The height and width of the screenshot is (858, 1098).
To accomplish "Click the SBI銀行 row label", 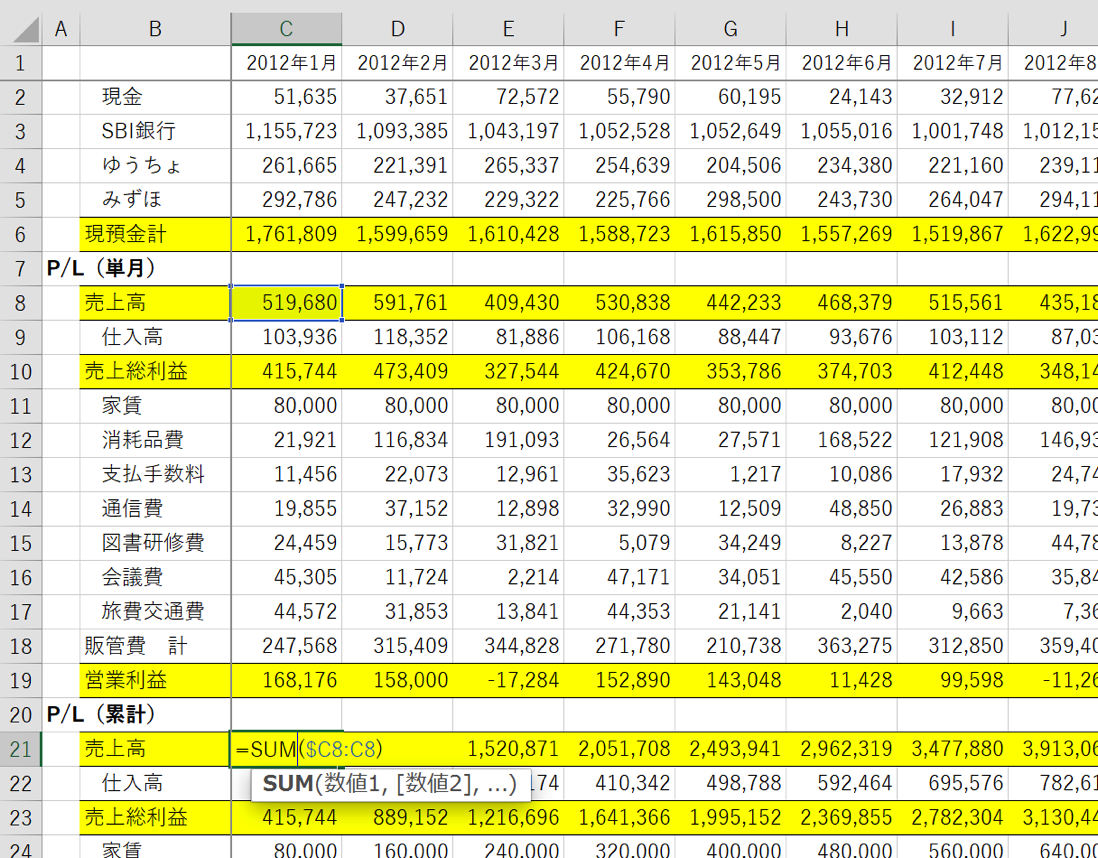I will pos(138,131).
